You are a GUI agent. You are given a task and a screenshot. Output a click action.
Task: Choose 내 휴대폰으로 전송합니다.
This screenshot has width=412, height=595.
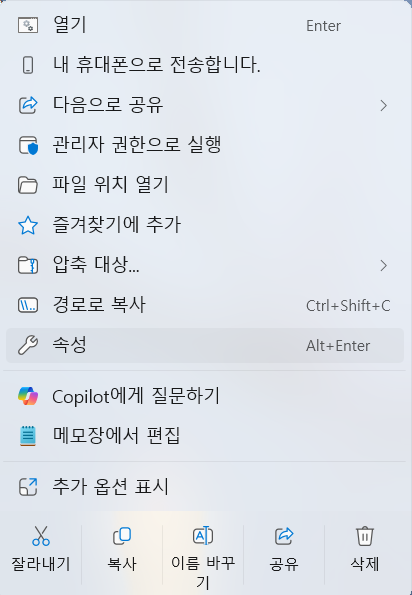pyautogui.click(x=205, y=65)
